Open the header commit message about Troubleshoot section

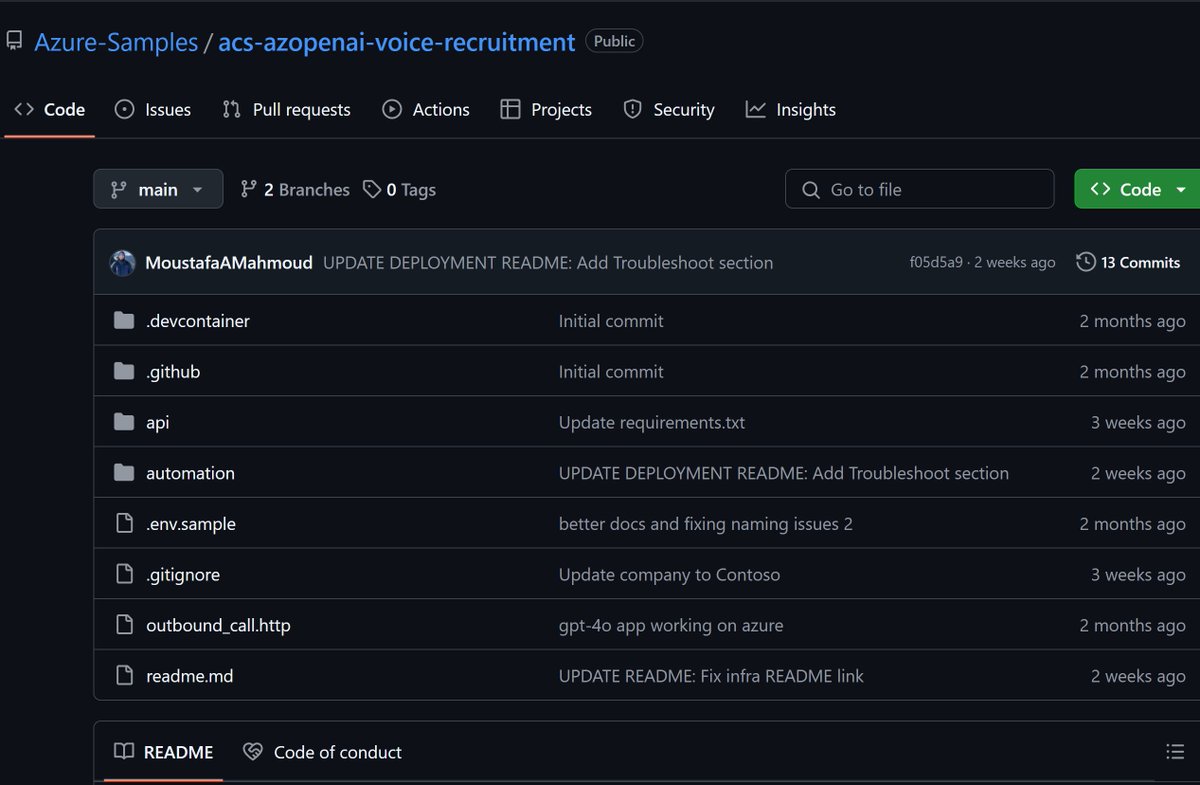pos(548,262)
